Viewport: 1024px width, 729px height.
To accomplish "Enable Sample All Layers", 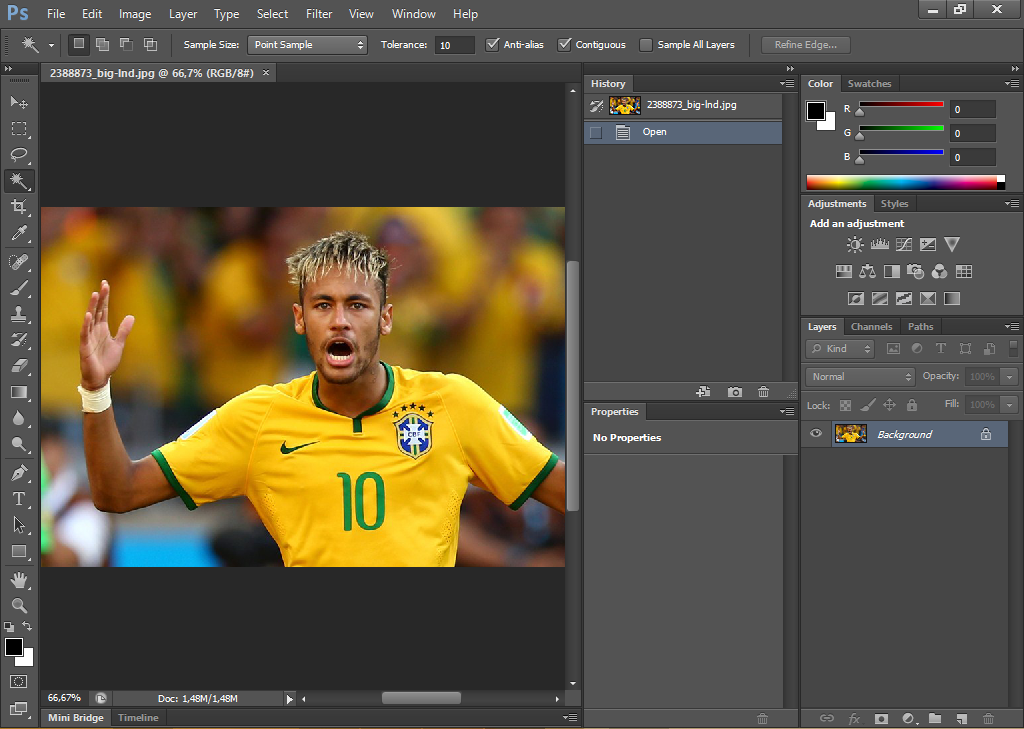I will coord(645,44).
